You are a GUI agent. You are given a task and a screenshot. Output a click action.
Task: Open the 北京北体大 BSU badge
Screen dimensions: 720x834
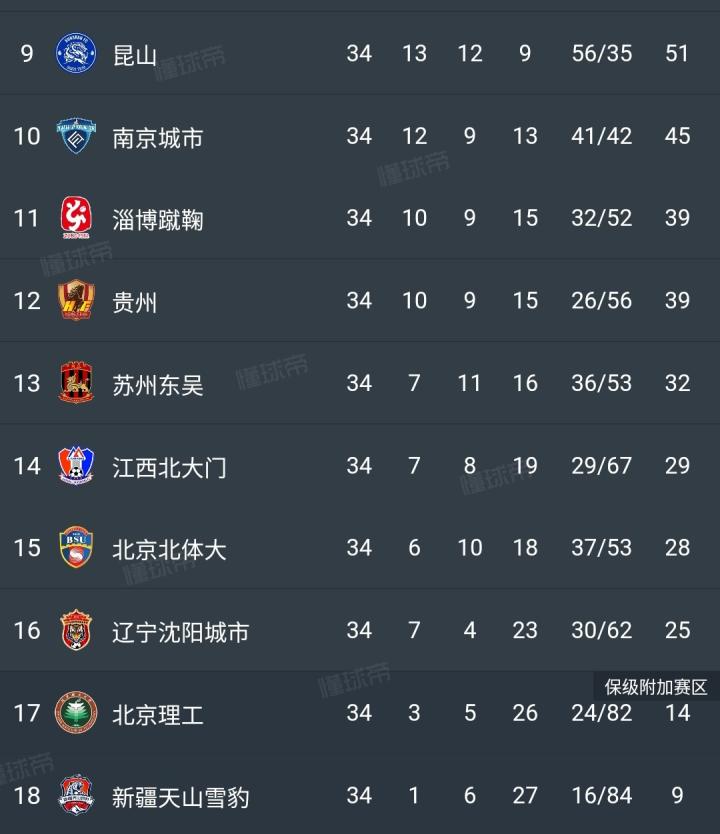tap(76, 548)
